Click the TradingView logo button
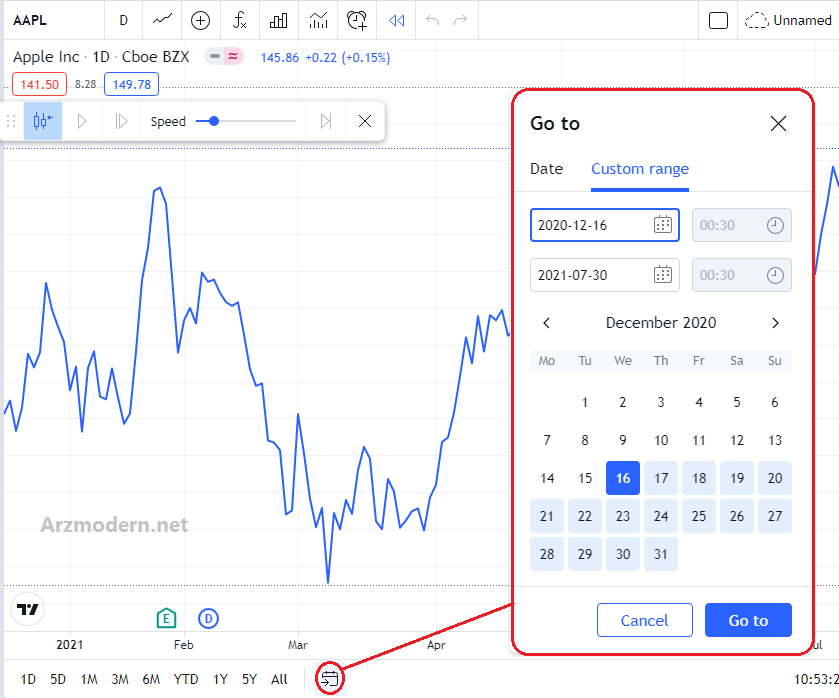The image size is (839, 698). pos(27,609)
